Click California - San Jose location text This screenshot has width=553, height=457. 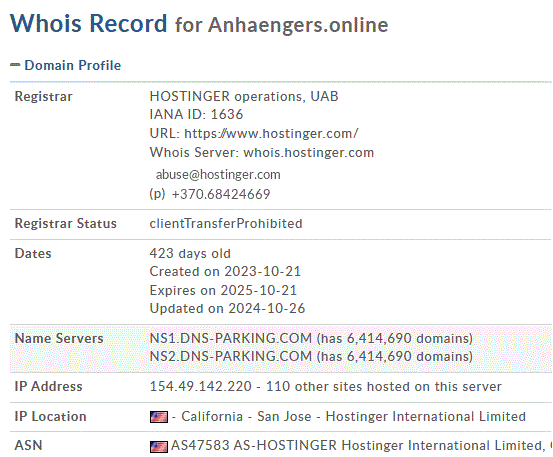pos(246,416)
